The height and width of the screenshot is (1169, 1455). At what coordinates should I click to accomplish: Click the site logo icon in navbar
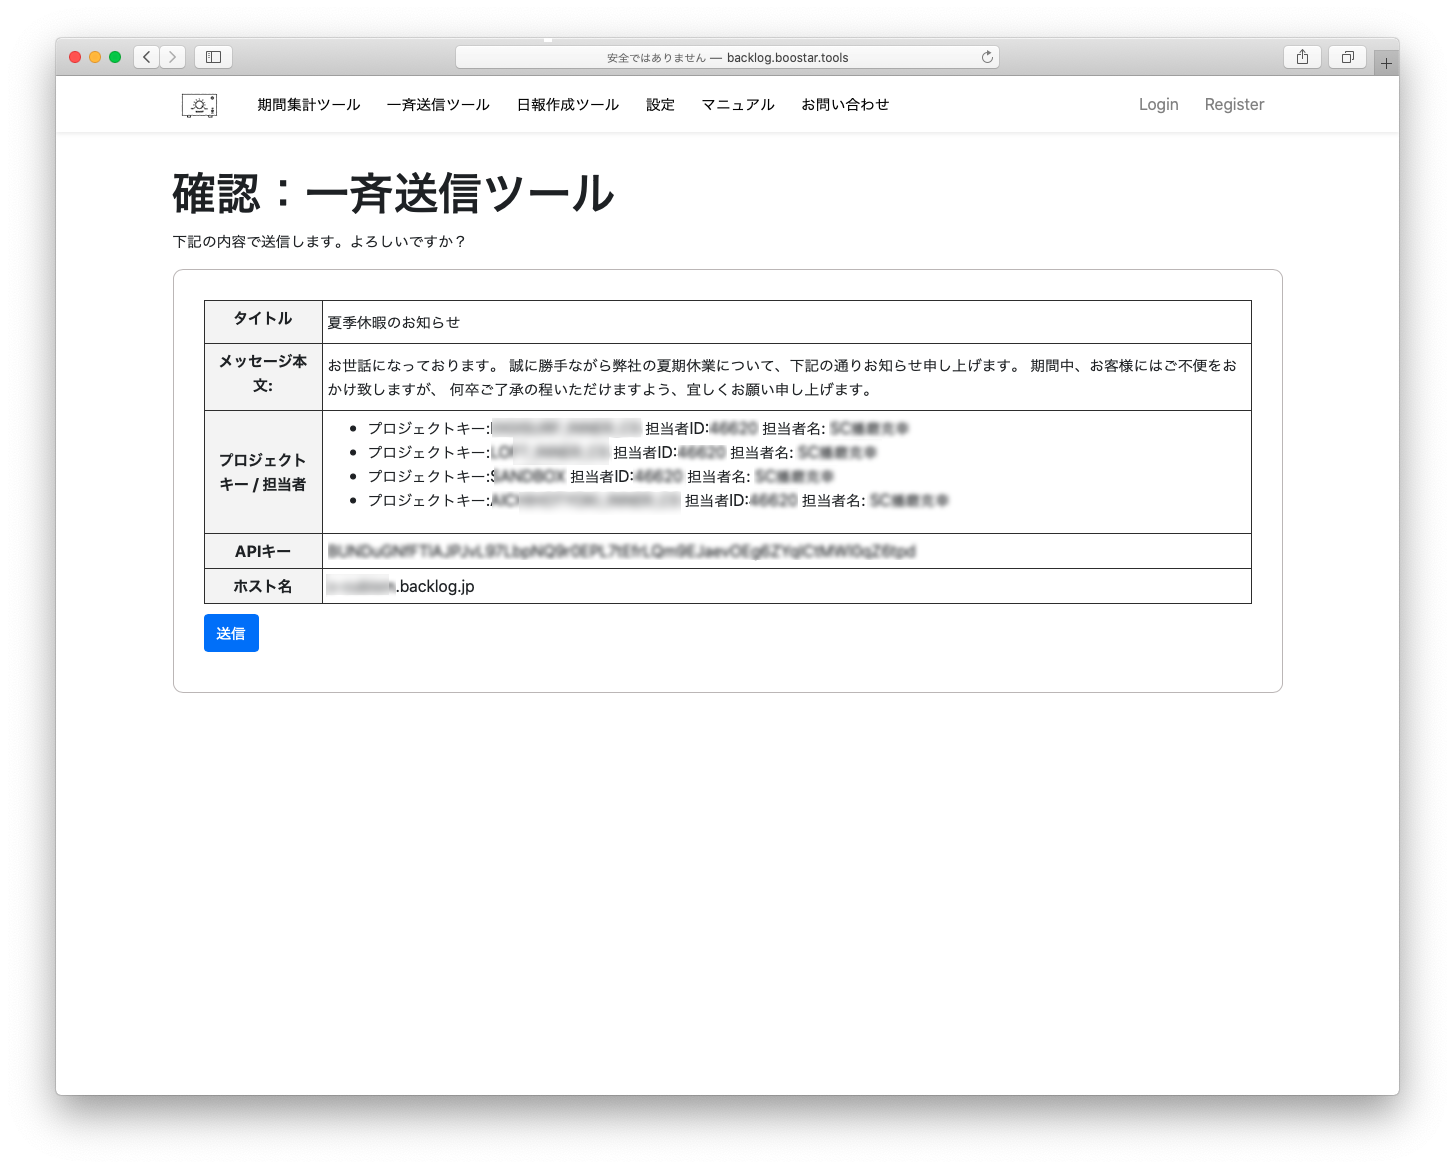[x=199, y=105]
